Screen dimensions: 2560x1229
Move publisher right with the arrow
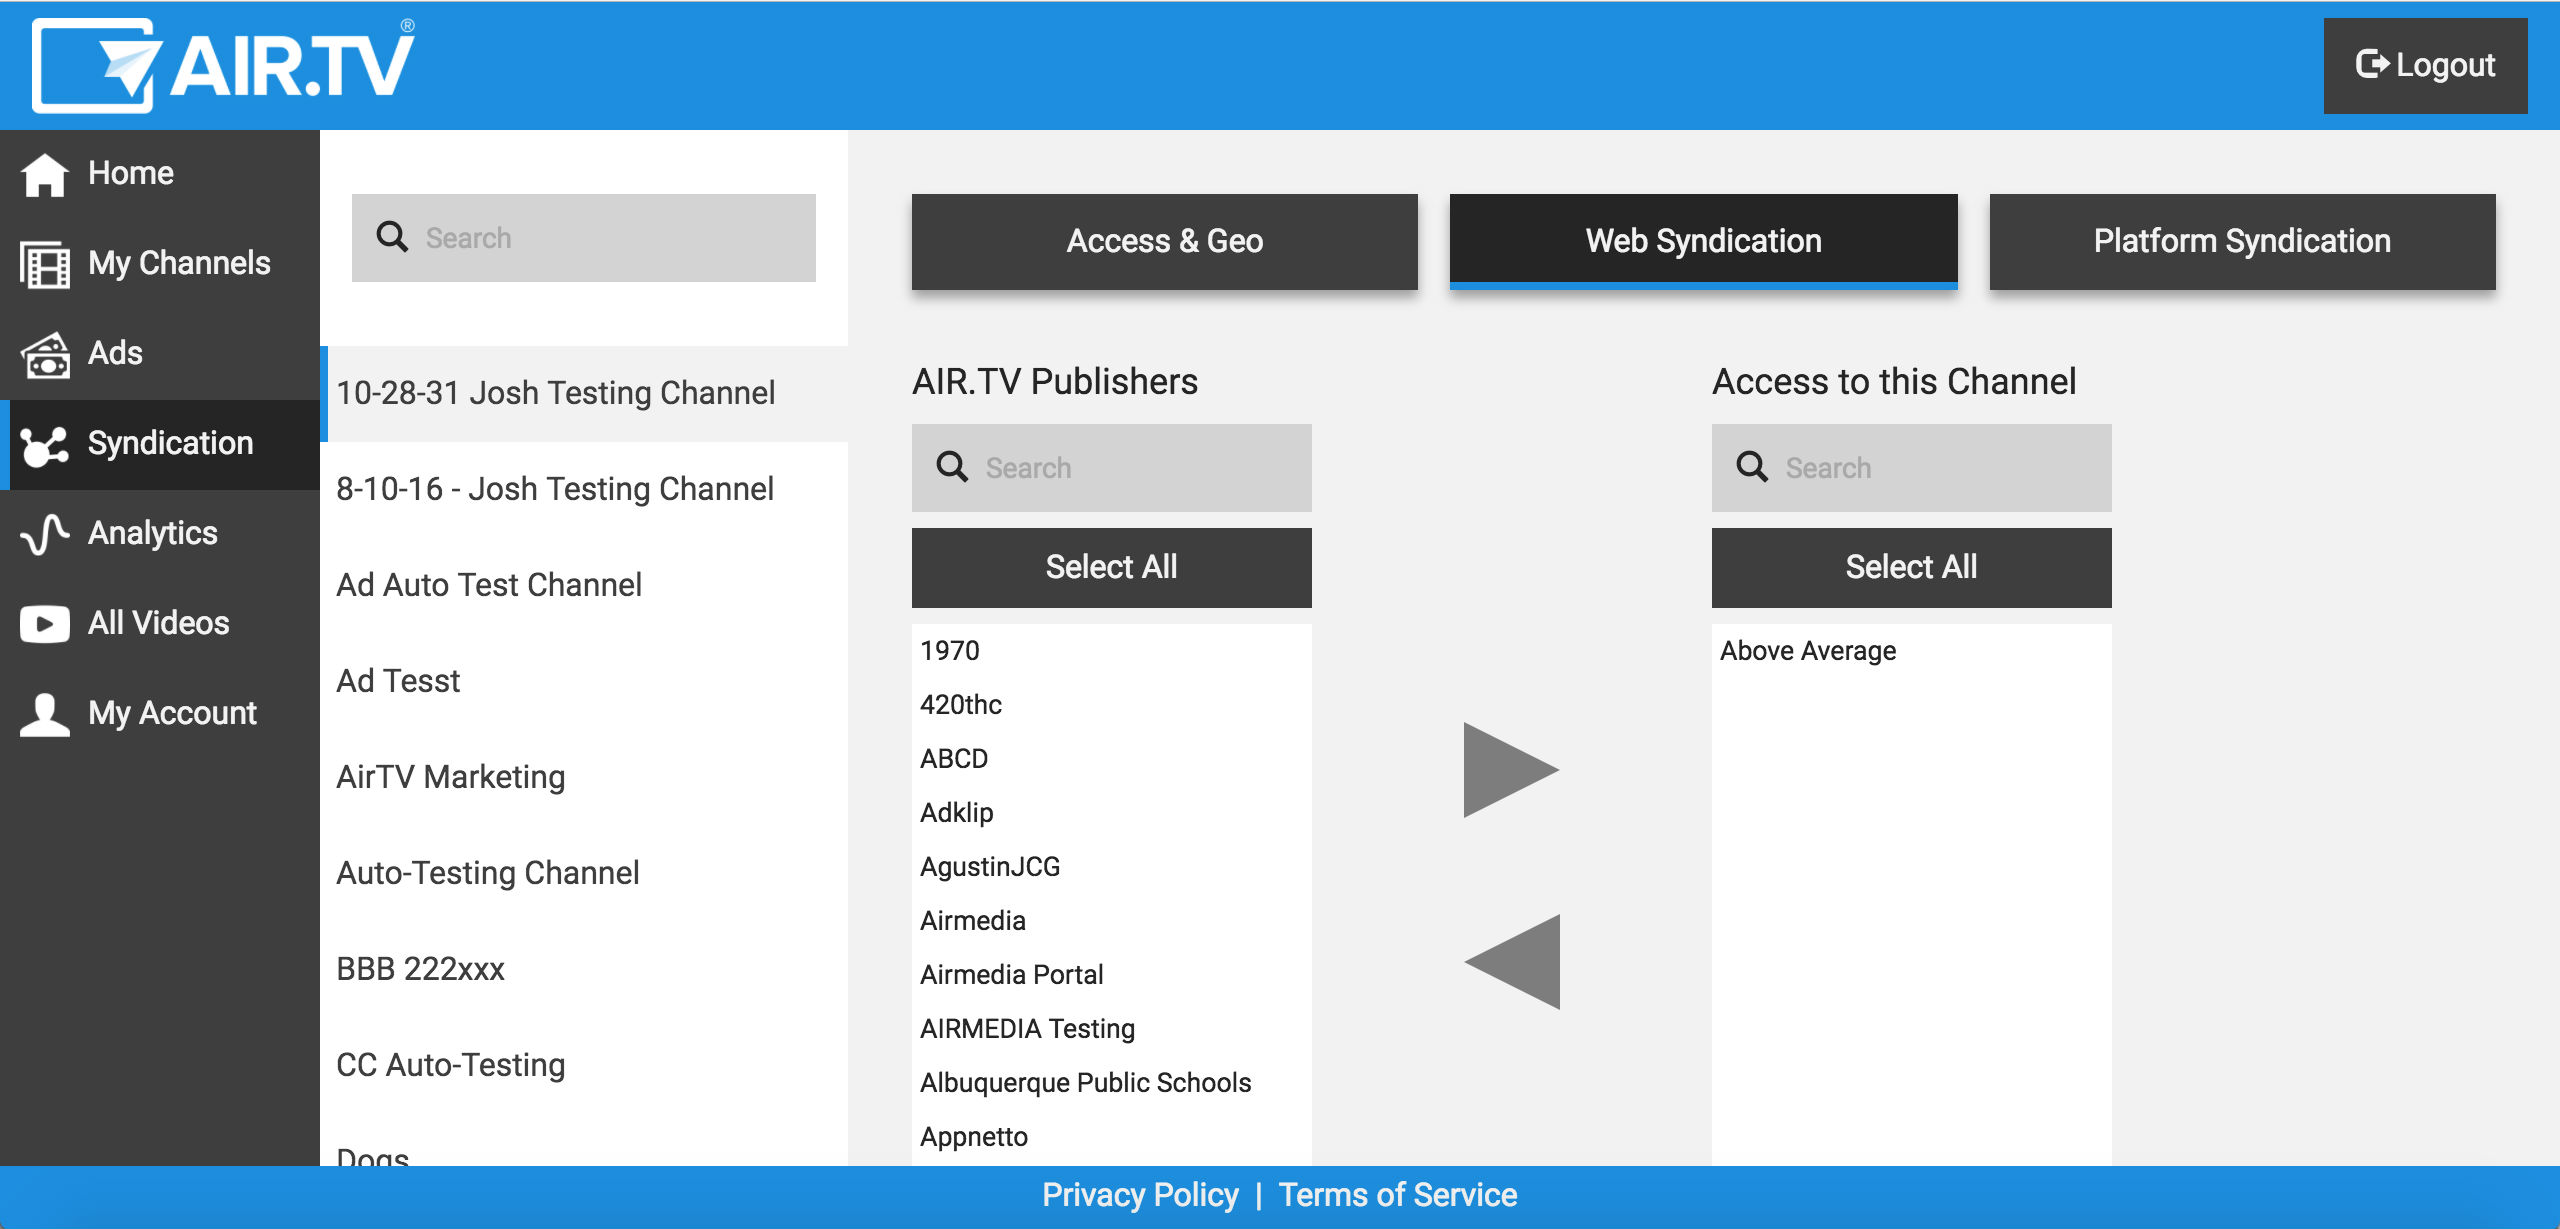[x=1510, y=770]
